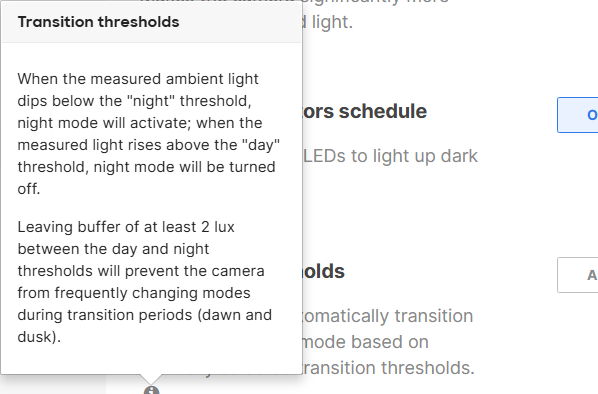
Task: Click the truncated 'holds' heading text
Action: [x=324, y=271]
